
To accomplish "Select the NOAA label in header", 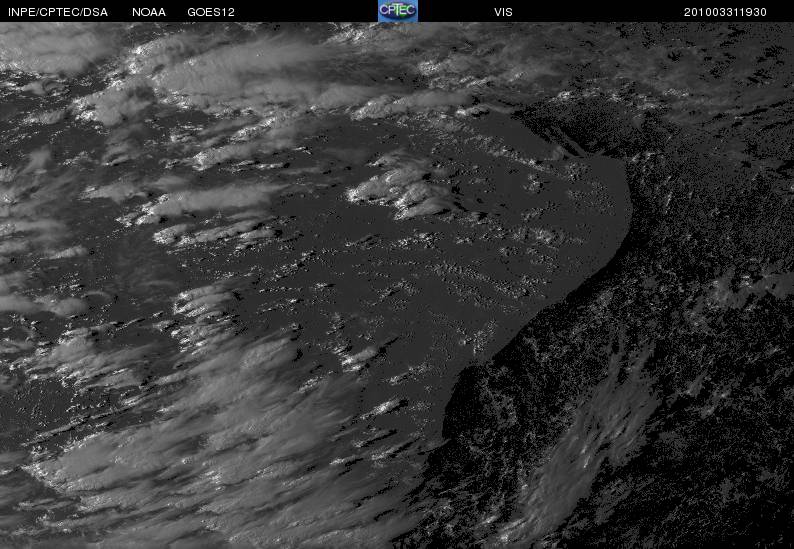I will pyautogui.click(x=149, y=12).
